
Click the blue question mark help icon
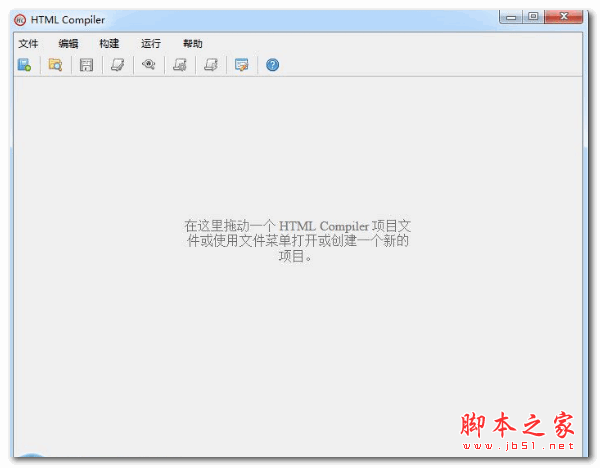272,65
